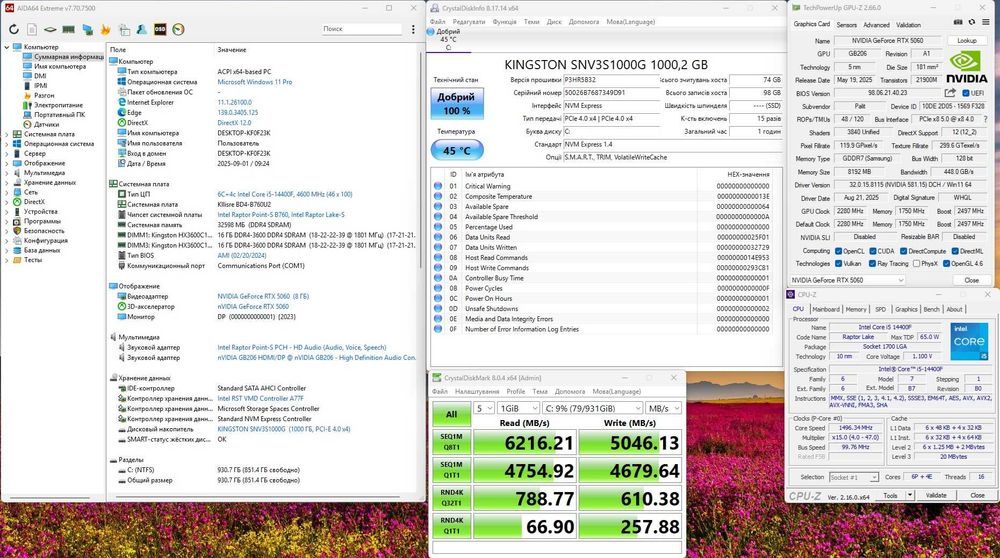The image size is (1000, 558).
Task: Toggle the Vulkan checkbox
Action: coord(839,263)
